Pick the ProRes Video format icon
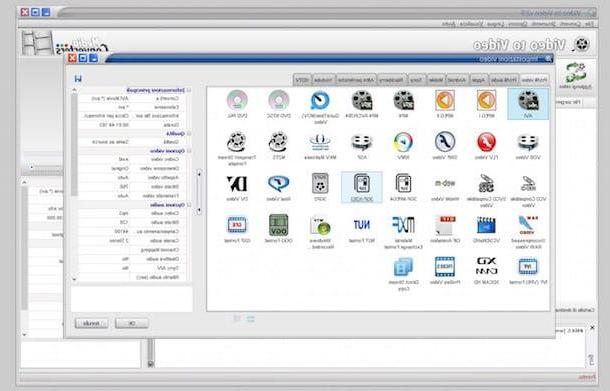 (x=445, y=271)
